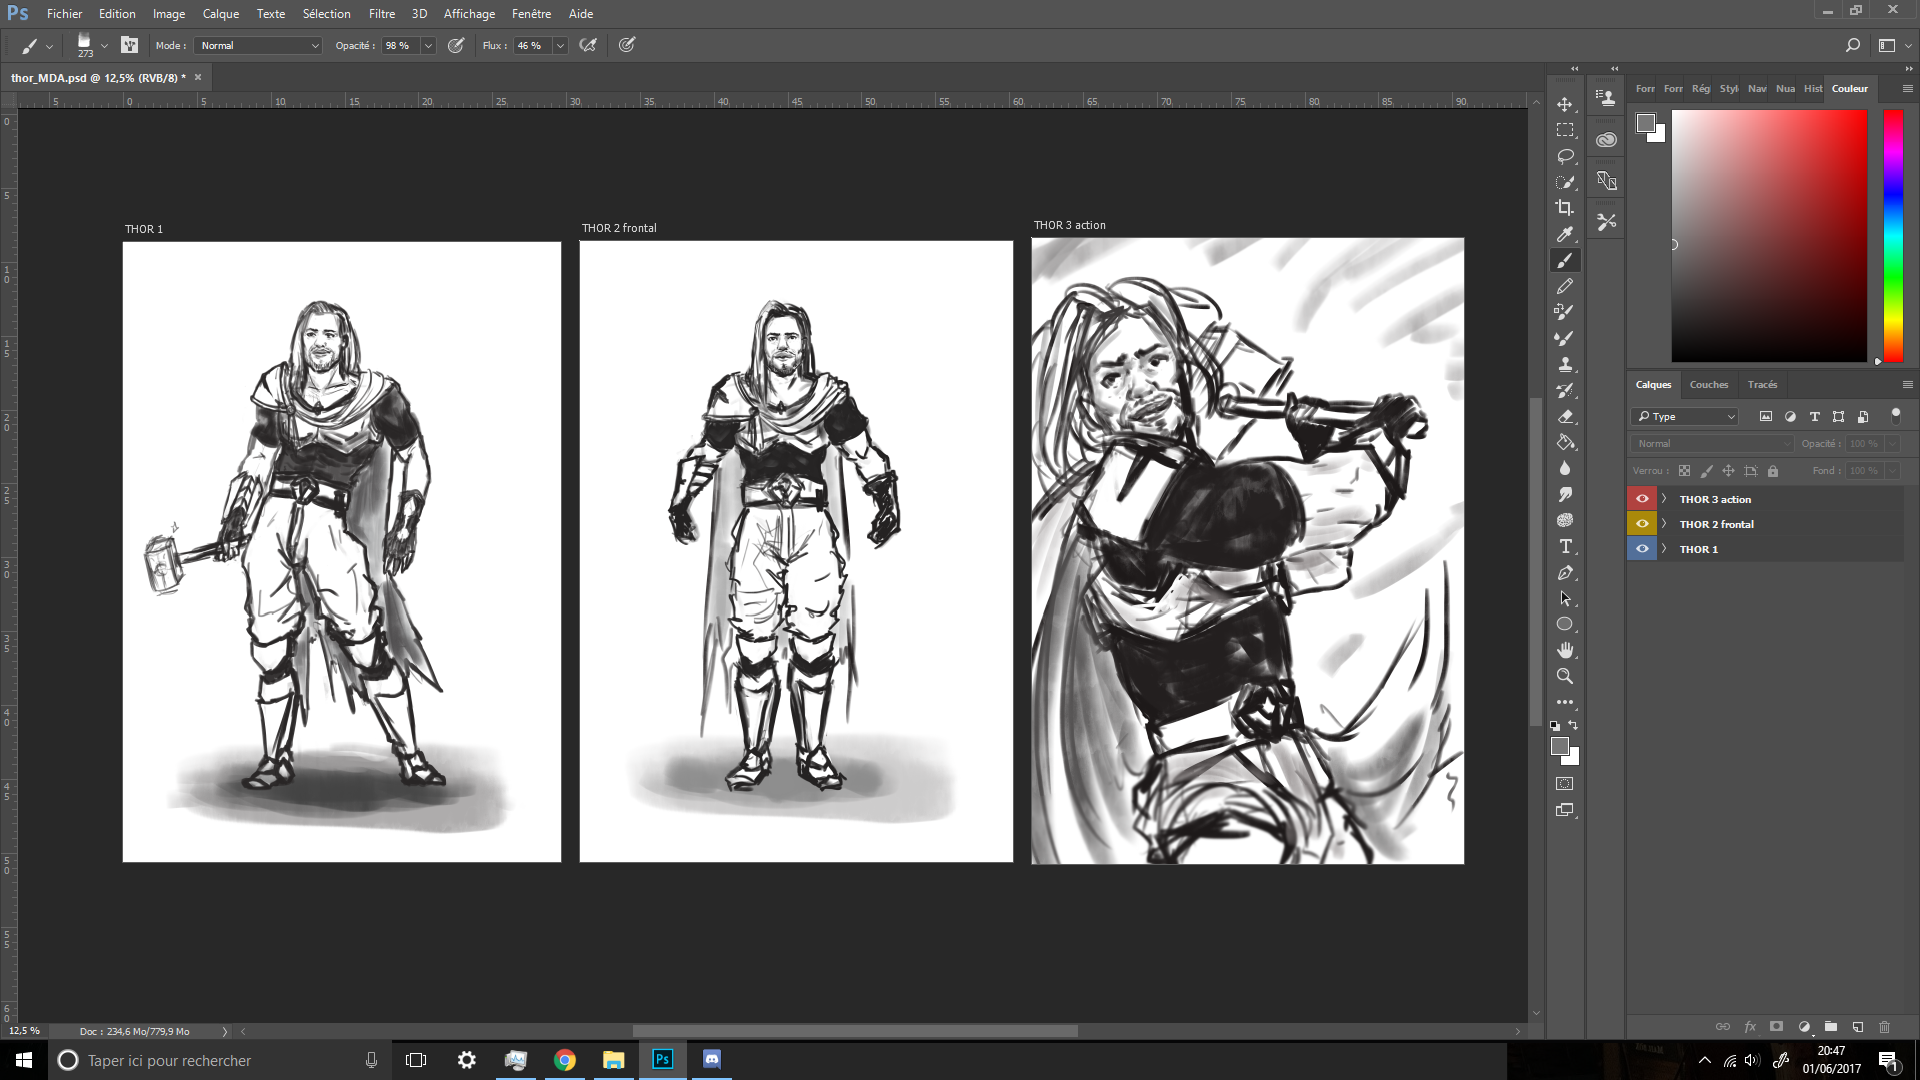Hide the THOR 1 layer
1920x1080 pixels.
tap(1641, 548)
